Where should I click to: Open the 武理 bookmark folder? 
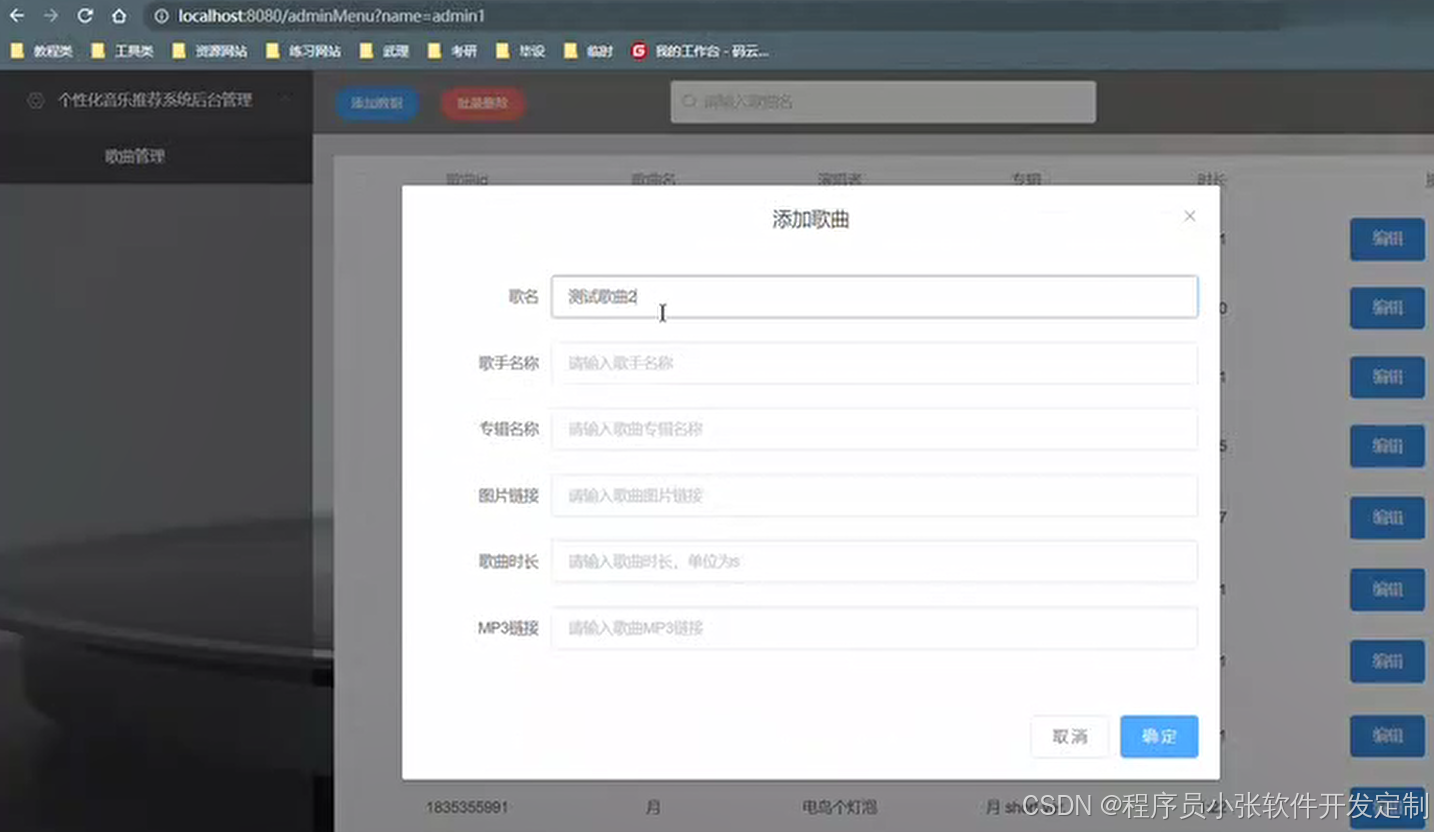[385, 51]
